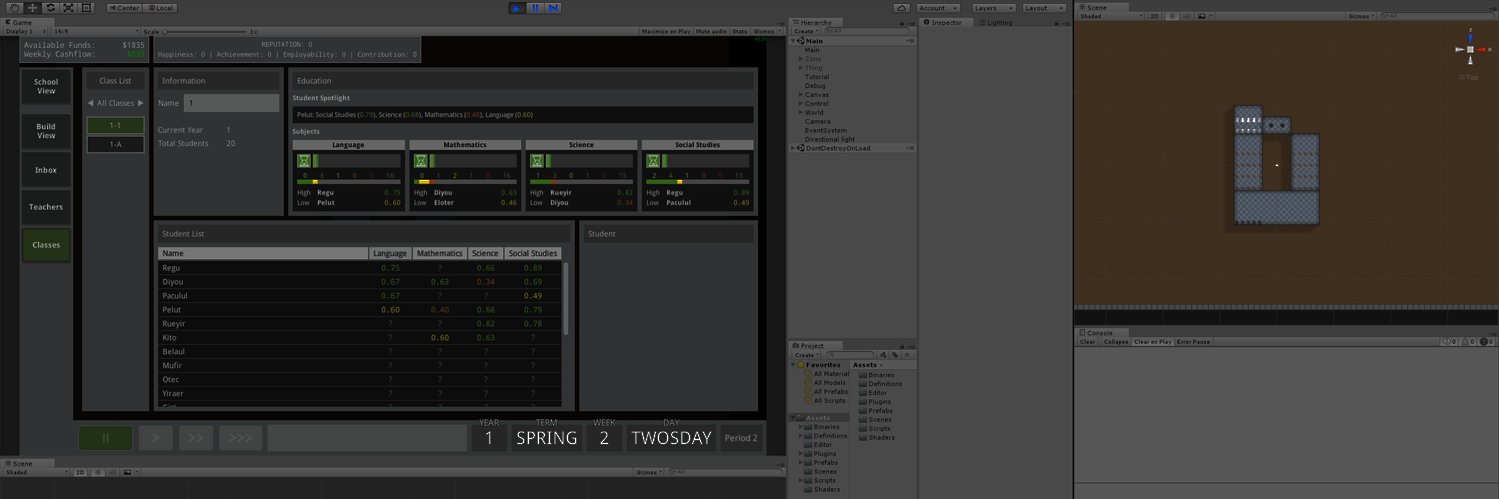This screenshot has height=499, width=1499.
Task: Click the Science subject hourglass icon
Action: 537,160
